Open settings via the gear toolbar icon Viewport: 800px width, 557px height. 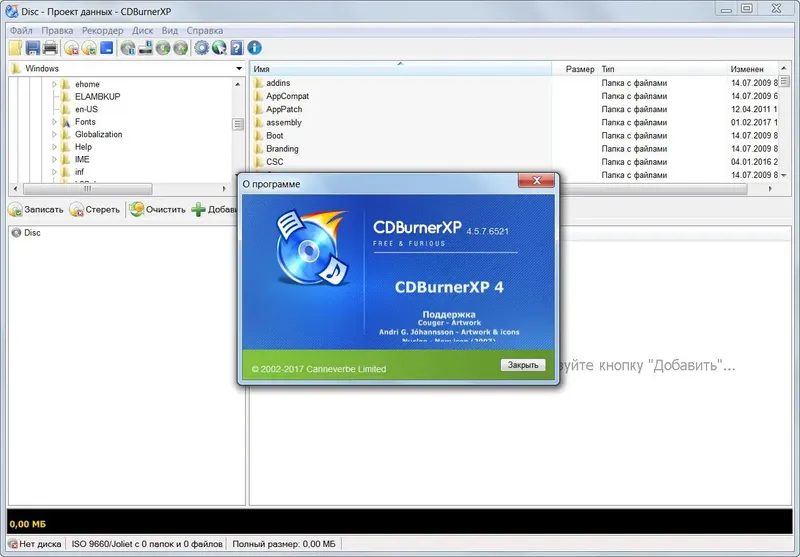coord(202,48)
